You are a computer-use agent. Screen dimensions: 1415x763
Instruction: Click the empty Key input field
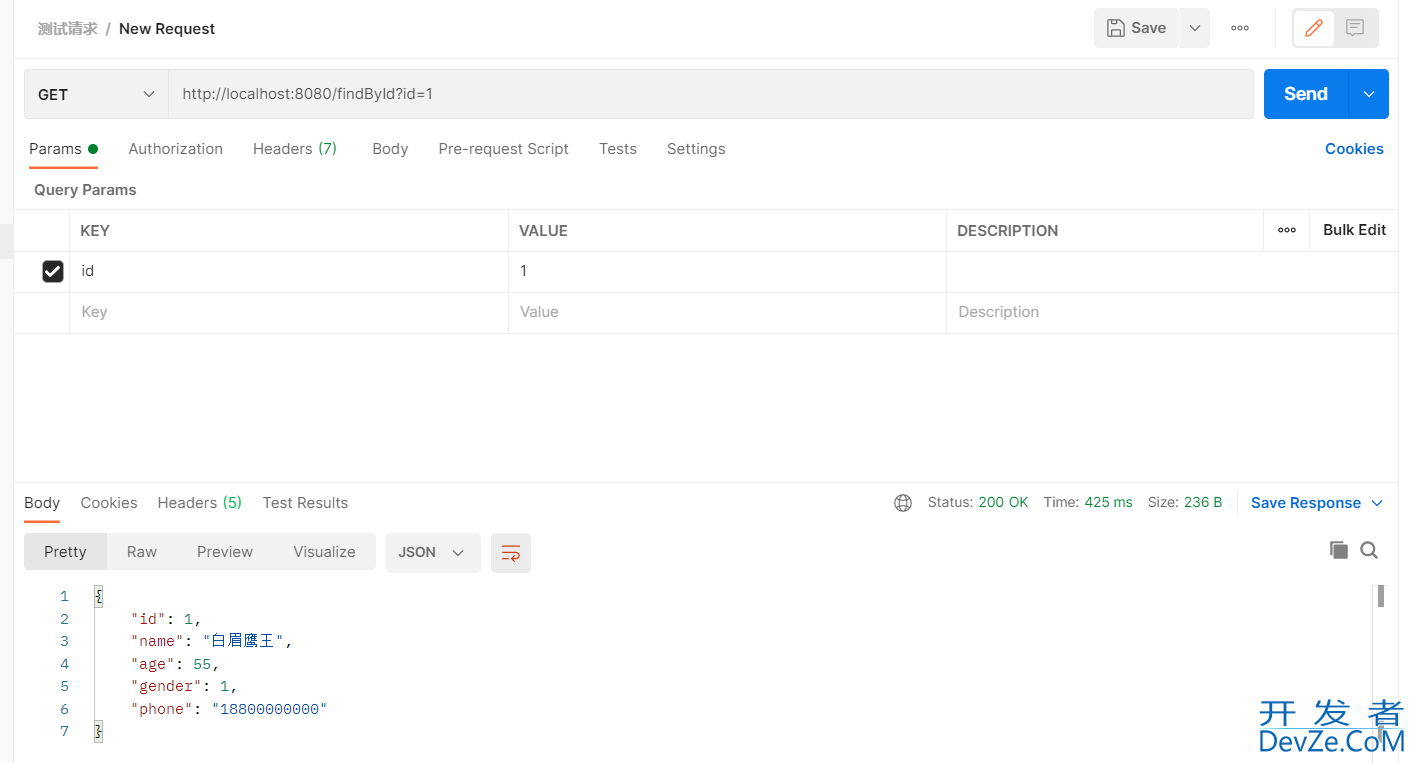pyautogui.click(x=289, y=312)
